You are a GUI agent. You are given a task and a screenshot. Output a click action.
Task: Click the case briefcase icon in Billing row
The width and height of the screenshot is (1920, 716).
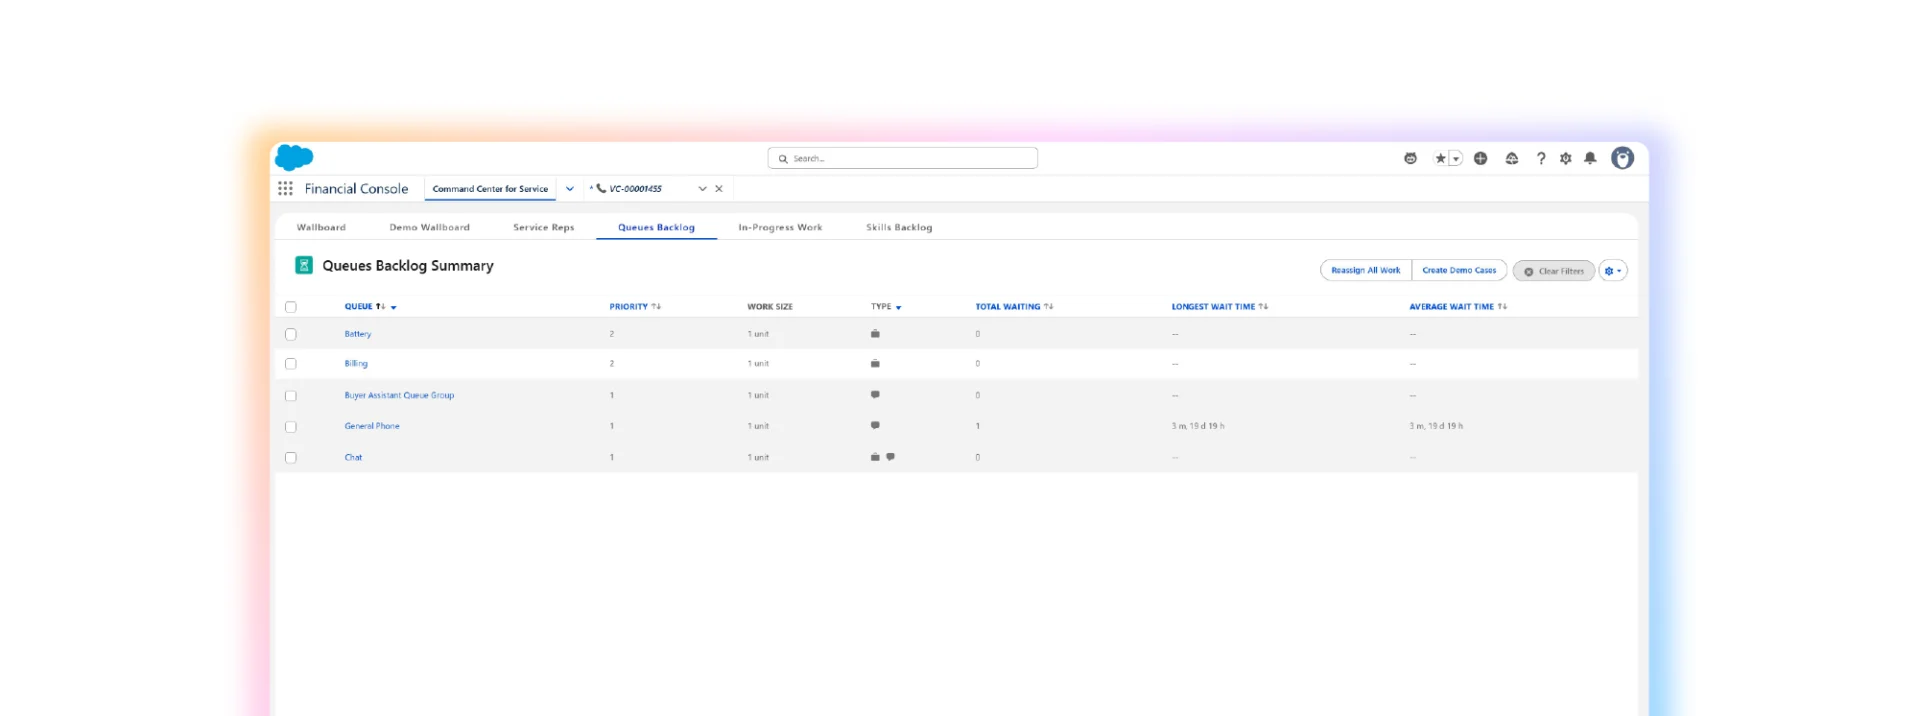875,364
